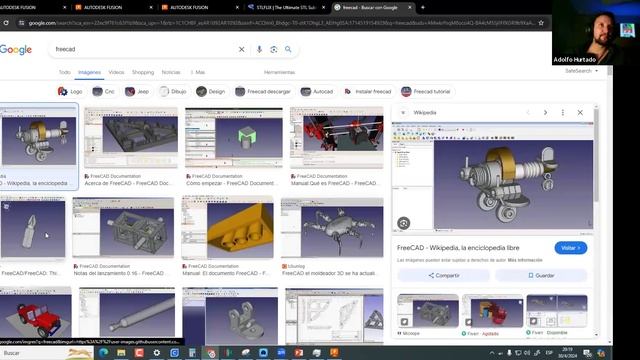Click the Guardar save button
The height and width of the screenshot is (360, 640).
click(x=541, y=276)
